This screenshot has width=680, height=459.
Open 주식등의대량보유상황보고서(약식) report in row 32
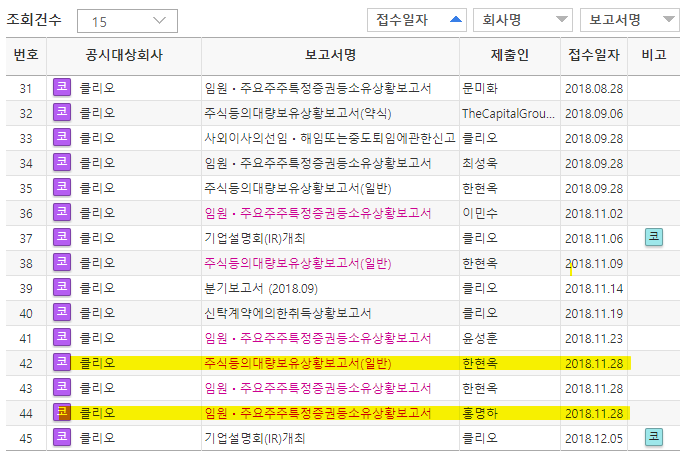(x=298, y=113)
